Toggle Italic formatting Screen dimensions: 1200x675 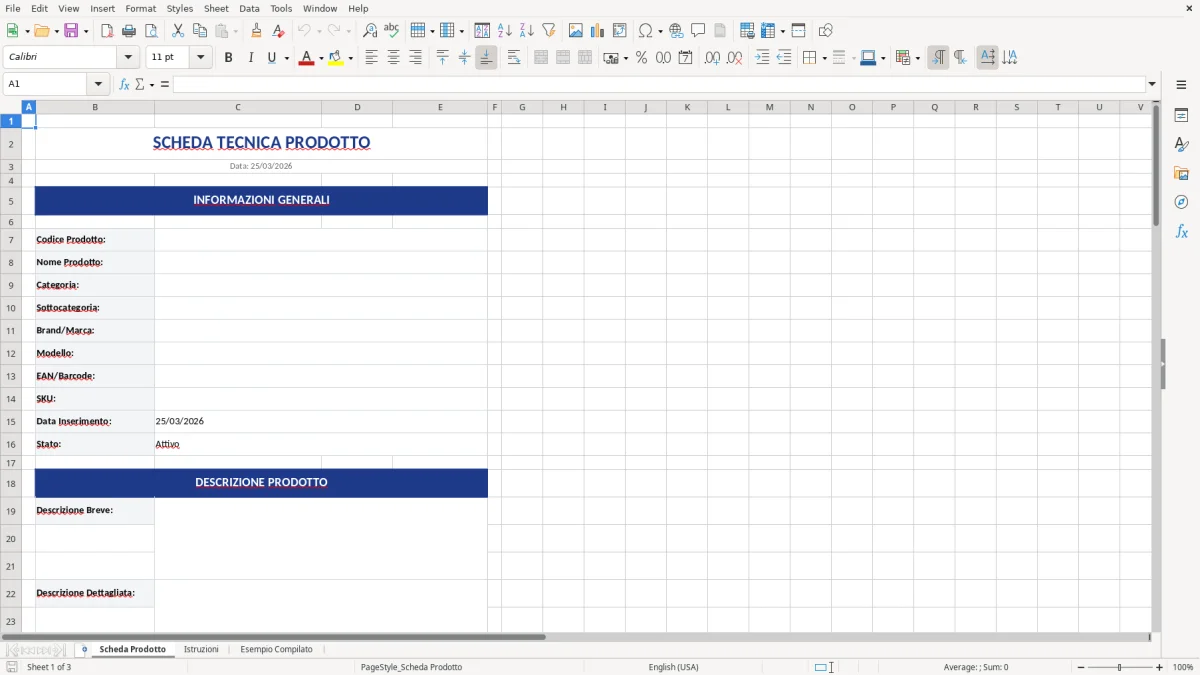[x=250, y=58]
